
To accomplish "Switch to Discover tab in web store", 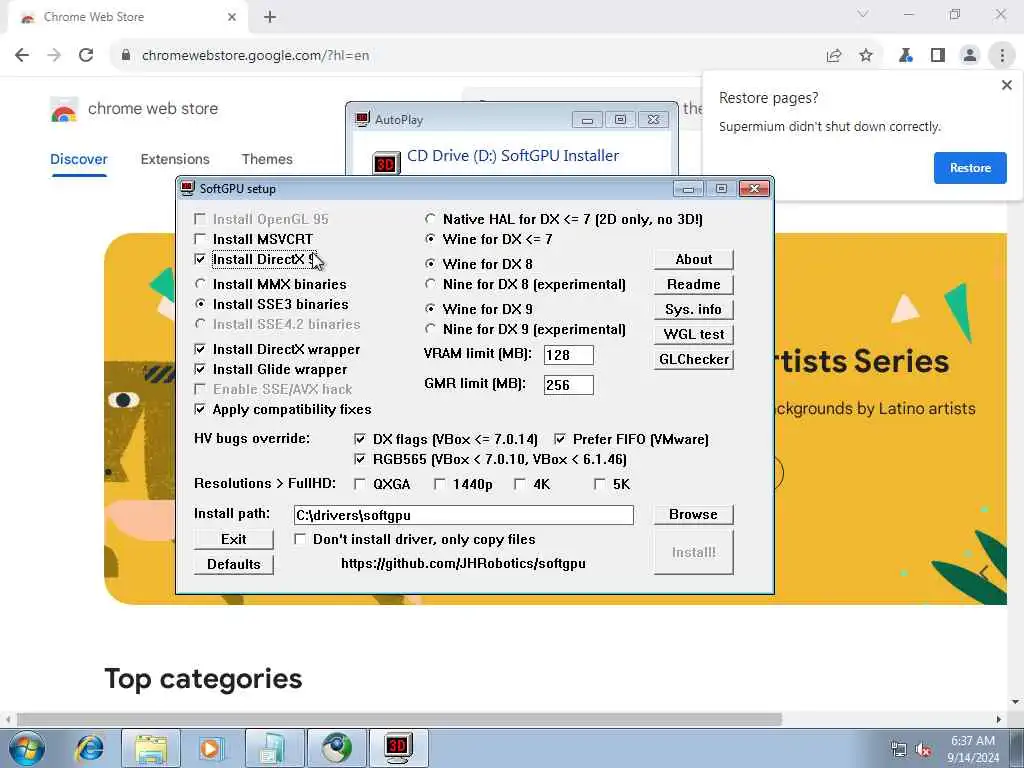I will [78, 159].
